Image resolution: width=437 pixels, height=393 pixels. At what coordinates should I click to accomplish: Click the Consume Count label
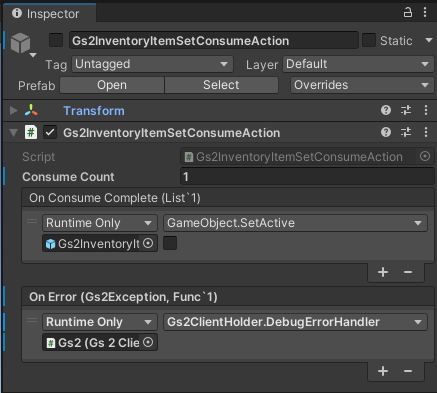[x=68, y=177]
